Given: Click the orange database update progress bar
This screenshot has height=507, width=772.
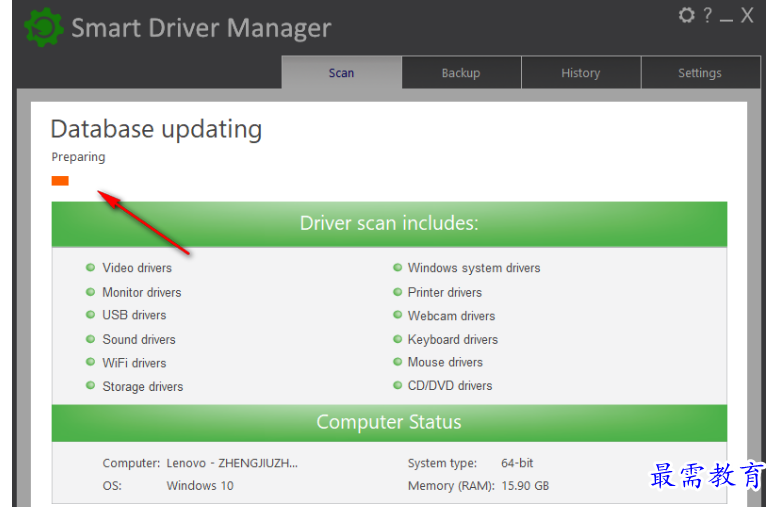Looking at the screenshot, I should click(x=60, y=181).
